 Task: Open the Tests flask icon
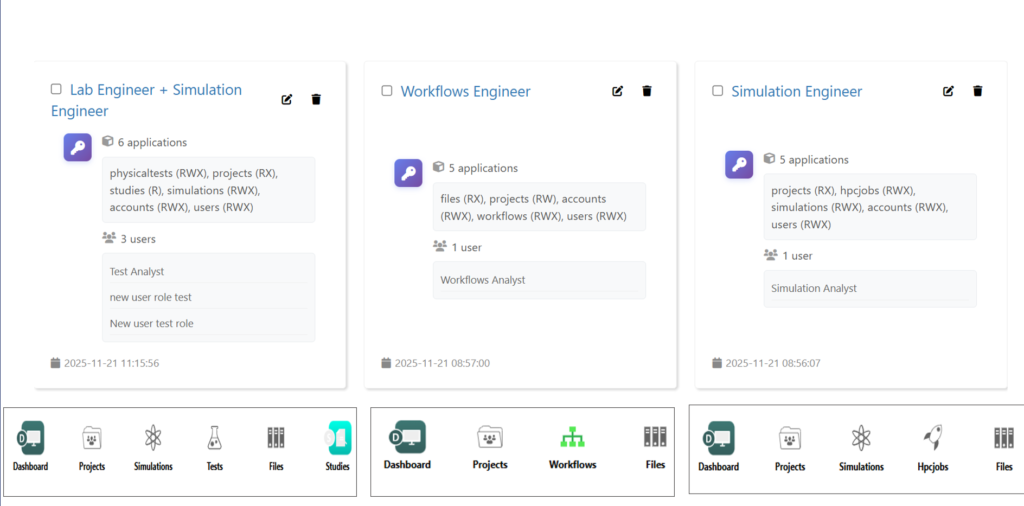pos(214,438)
